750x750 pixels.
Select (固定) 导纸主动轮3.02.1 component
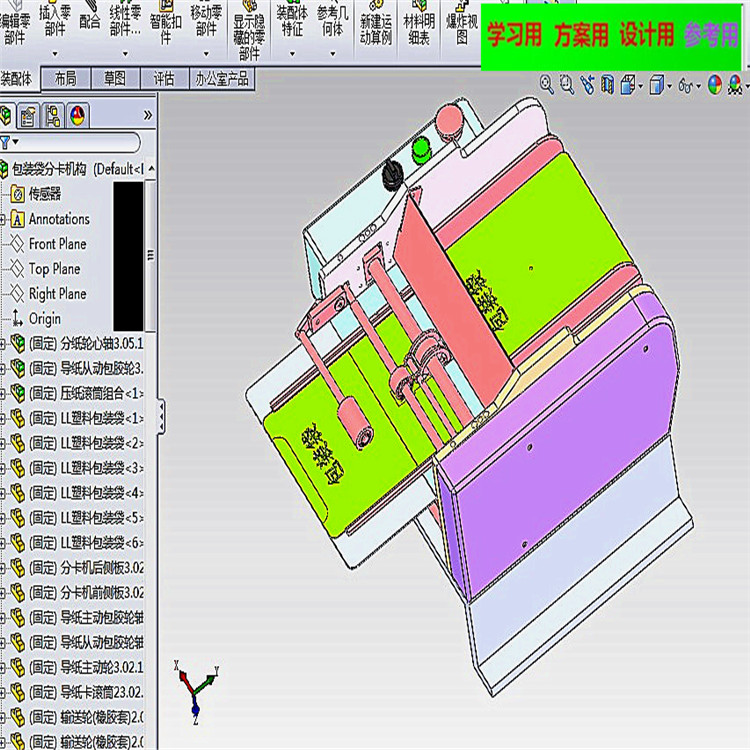[x=77, y=667]
